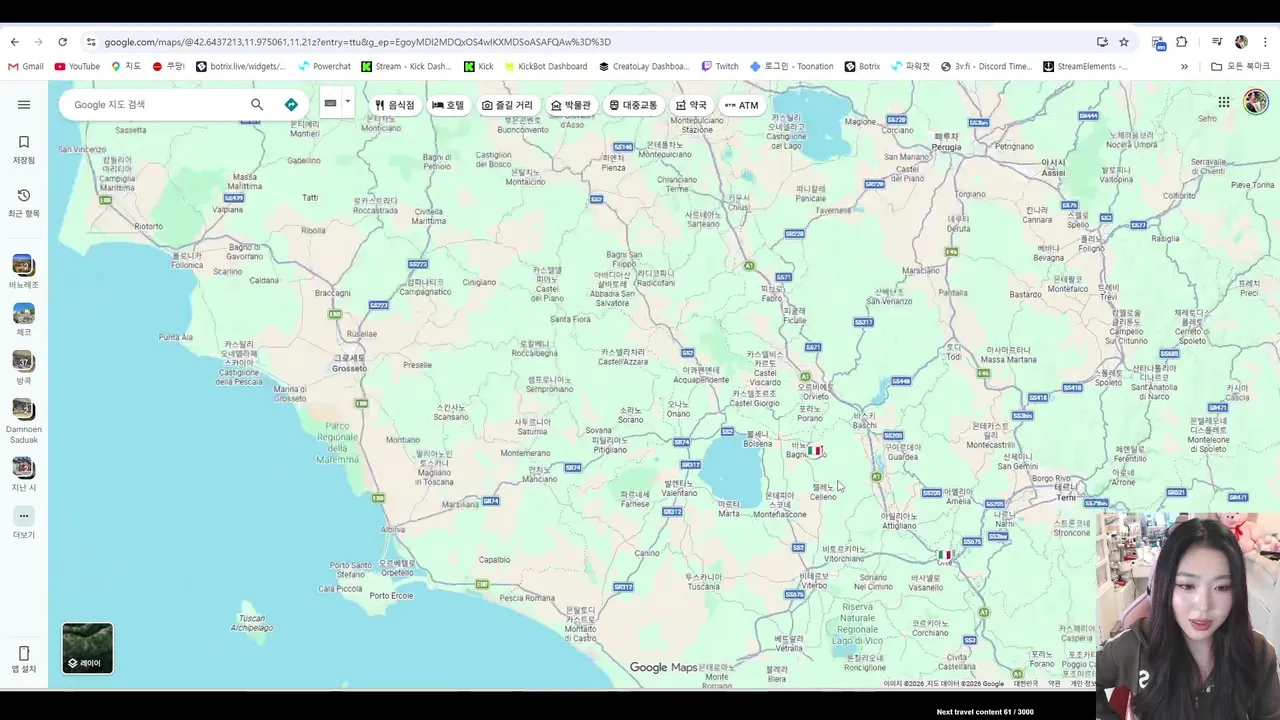The width and height of the screenshot is (1280, 720).
Task: Open the 저장됨 saved places panel
Action: [24, 149]
